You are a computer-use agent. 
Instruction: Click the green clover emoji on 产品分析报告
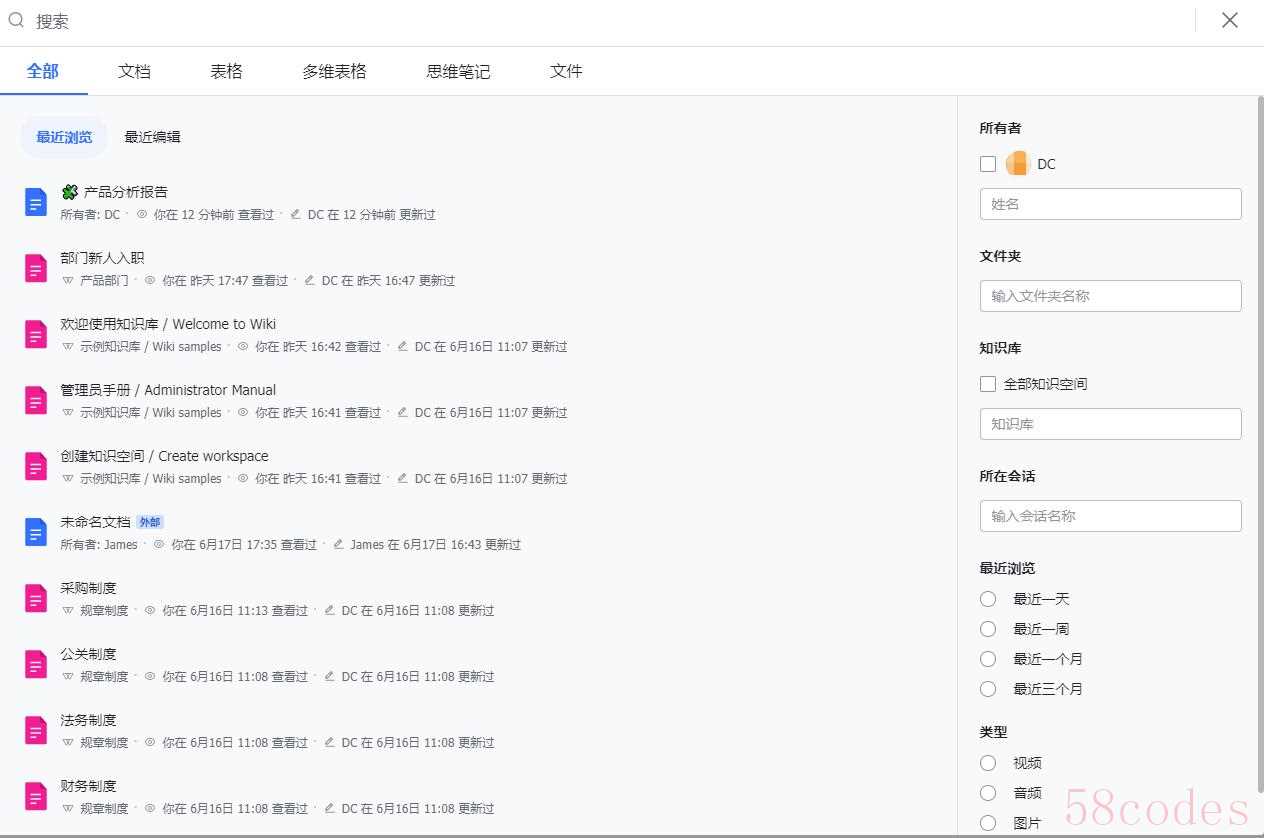point(69,192)
